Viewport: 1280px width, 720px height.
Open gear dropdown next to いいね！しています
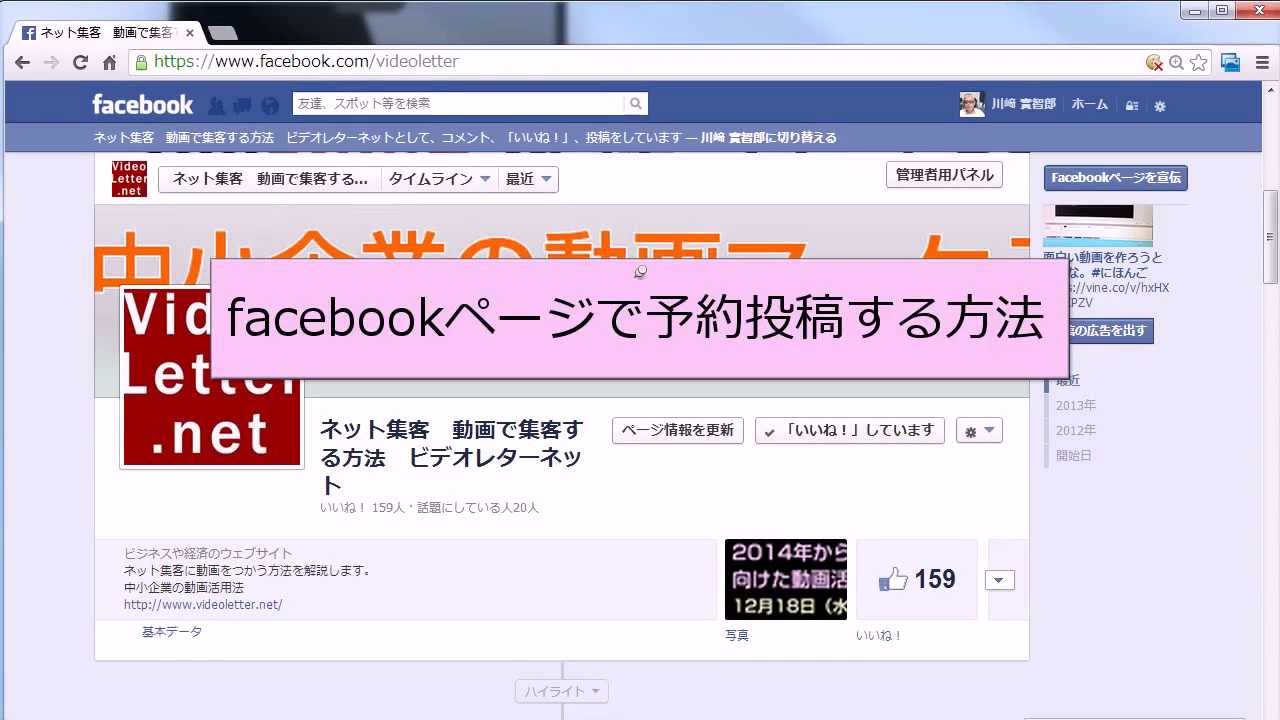pos(979,431)
